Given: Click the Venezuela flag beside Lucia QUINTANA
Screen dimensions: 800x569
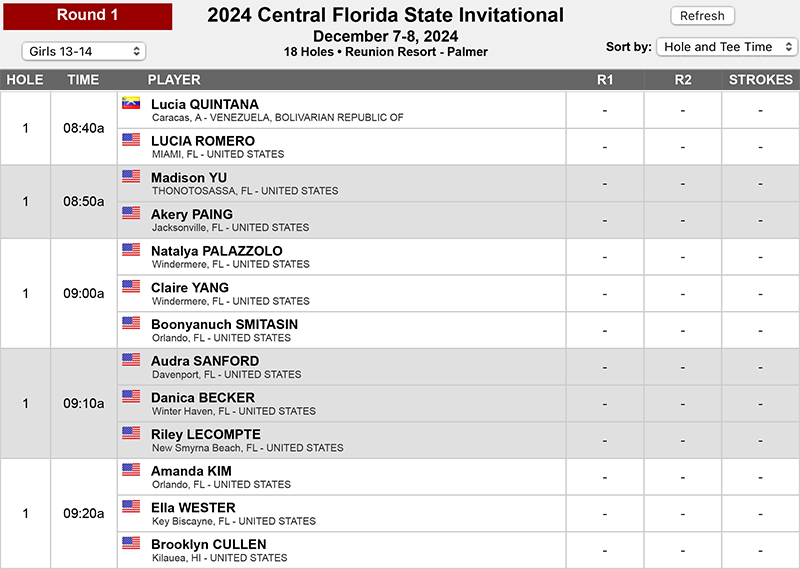Looking at the screenshot, I should pos(131,103).
